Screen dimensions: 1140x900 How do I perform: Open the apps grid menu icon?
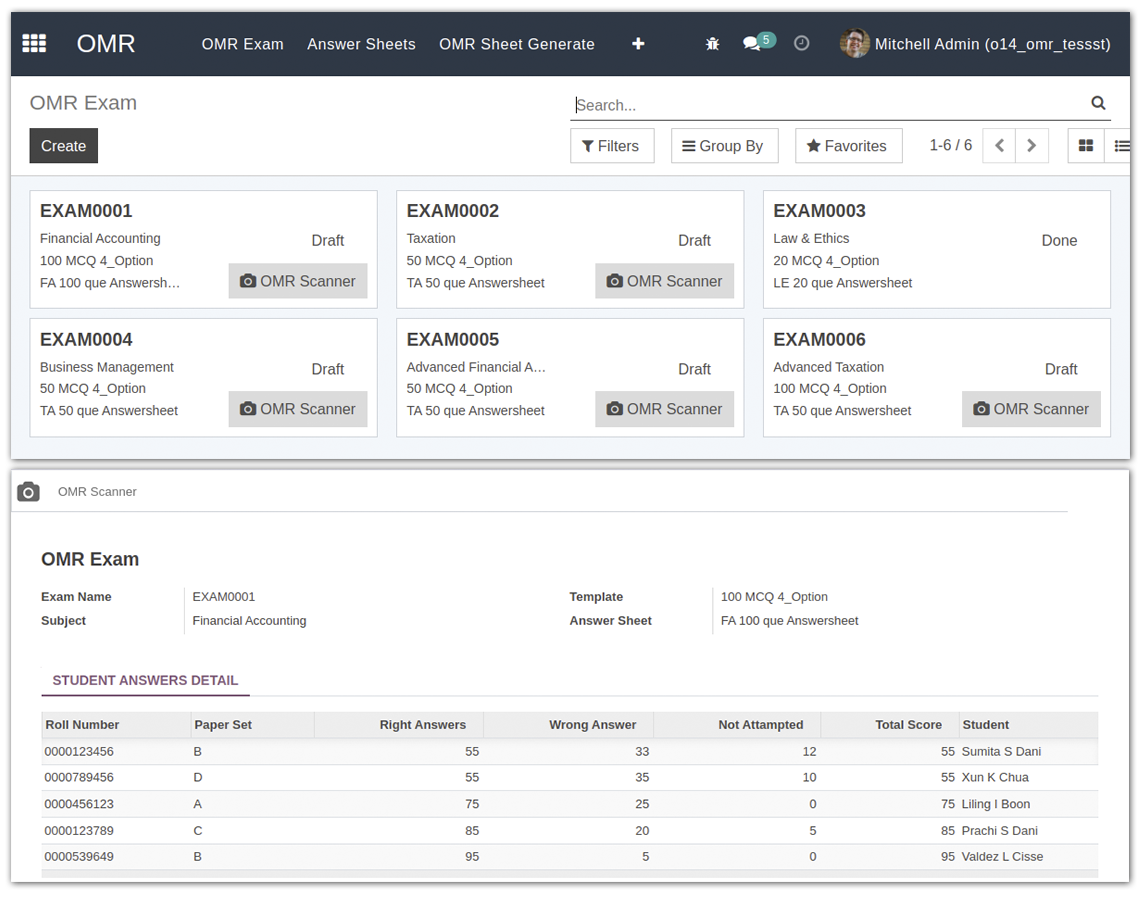click(34, 44)
